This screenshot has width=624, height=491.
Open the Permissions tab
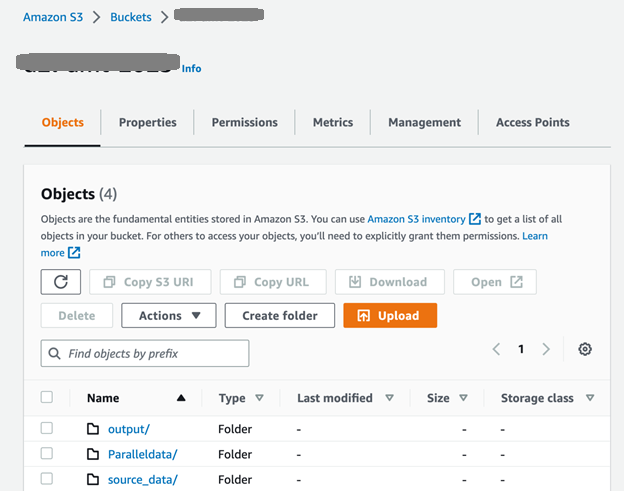click(244, 123)
